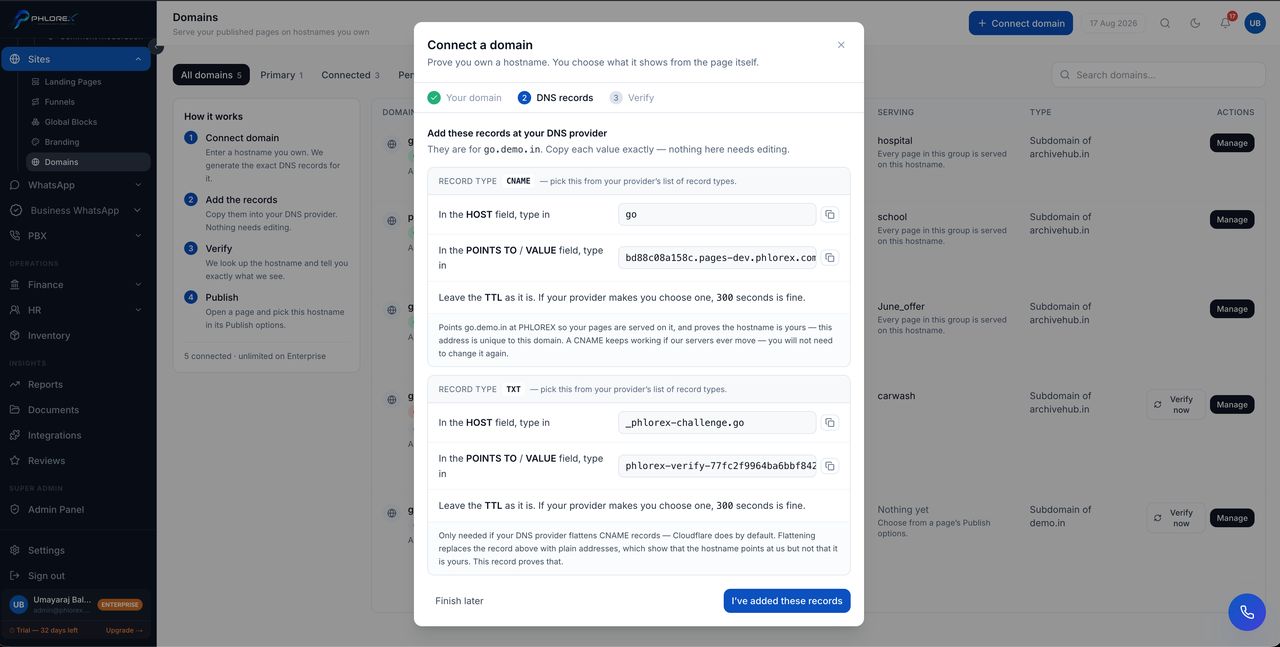Screen dimensions: 1280x647
Task: Copy the phlorex-verify TXT value
Action: [x=830, y=466]
